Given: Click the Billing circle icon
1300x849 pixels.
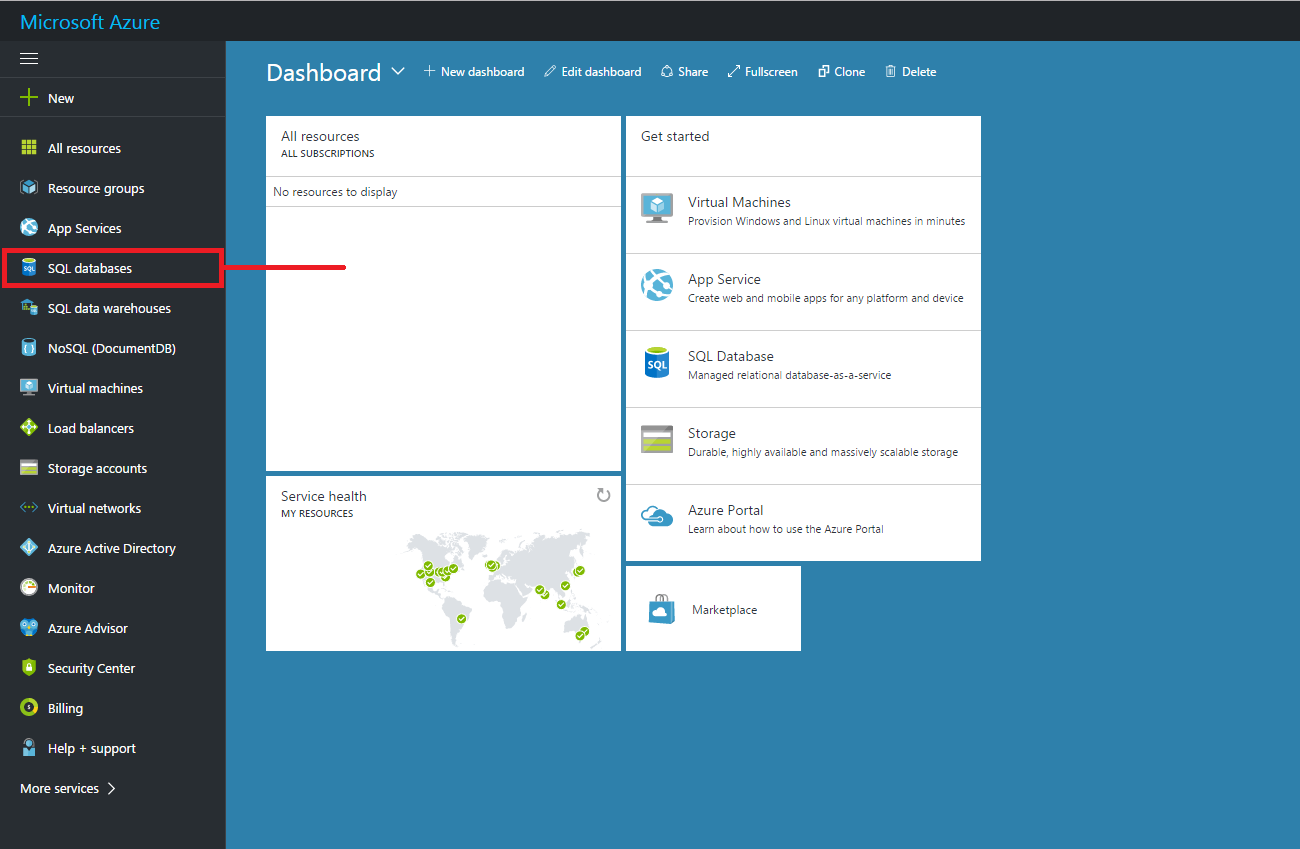Looking at the screenshot, I should coord(29,708).
